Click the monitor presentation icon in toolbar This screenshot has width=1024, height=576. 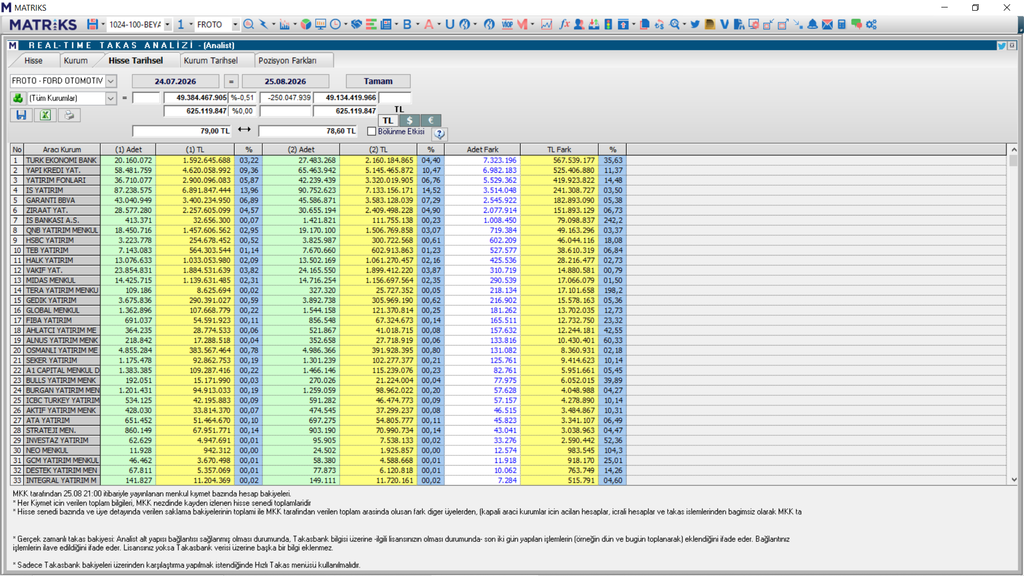[x=320, y=24]
